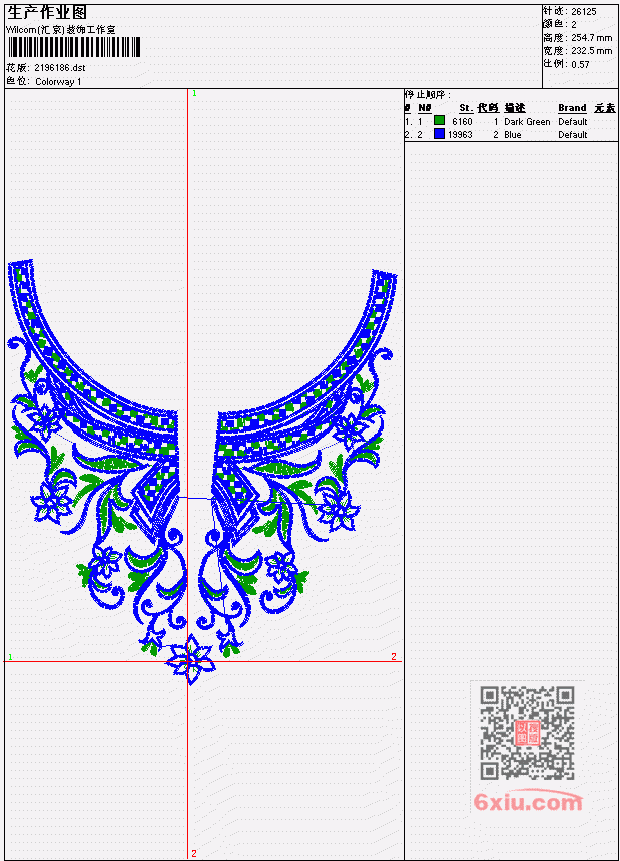
Task: Click the N# column header
Action: [424, 108]
